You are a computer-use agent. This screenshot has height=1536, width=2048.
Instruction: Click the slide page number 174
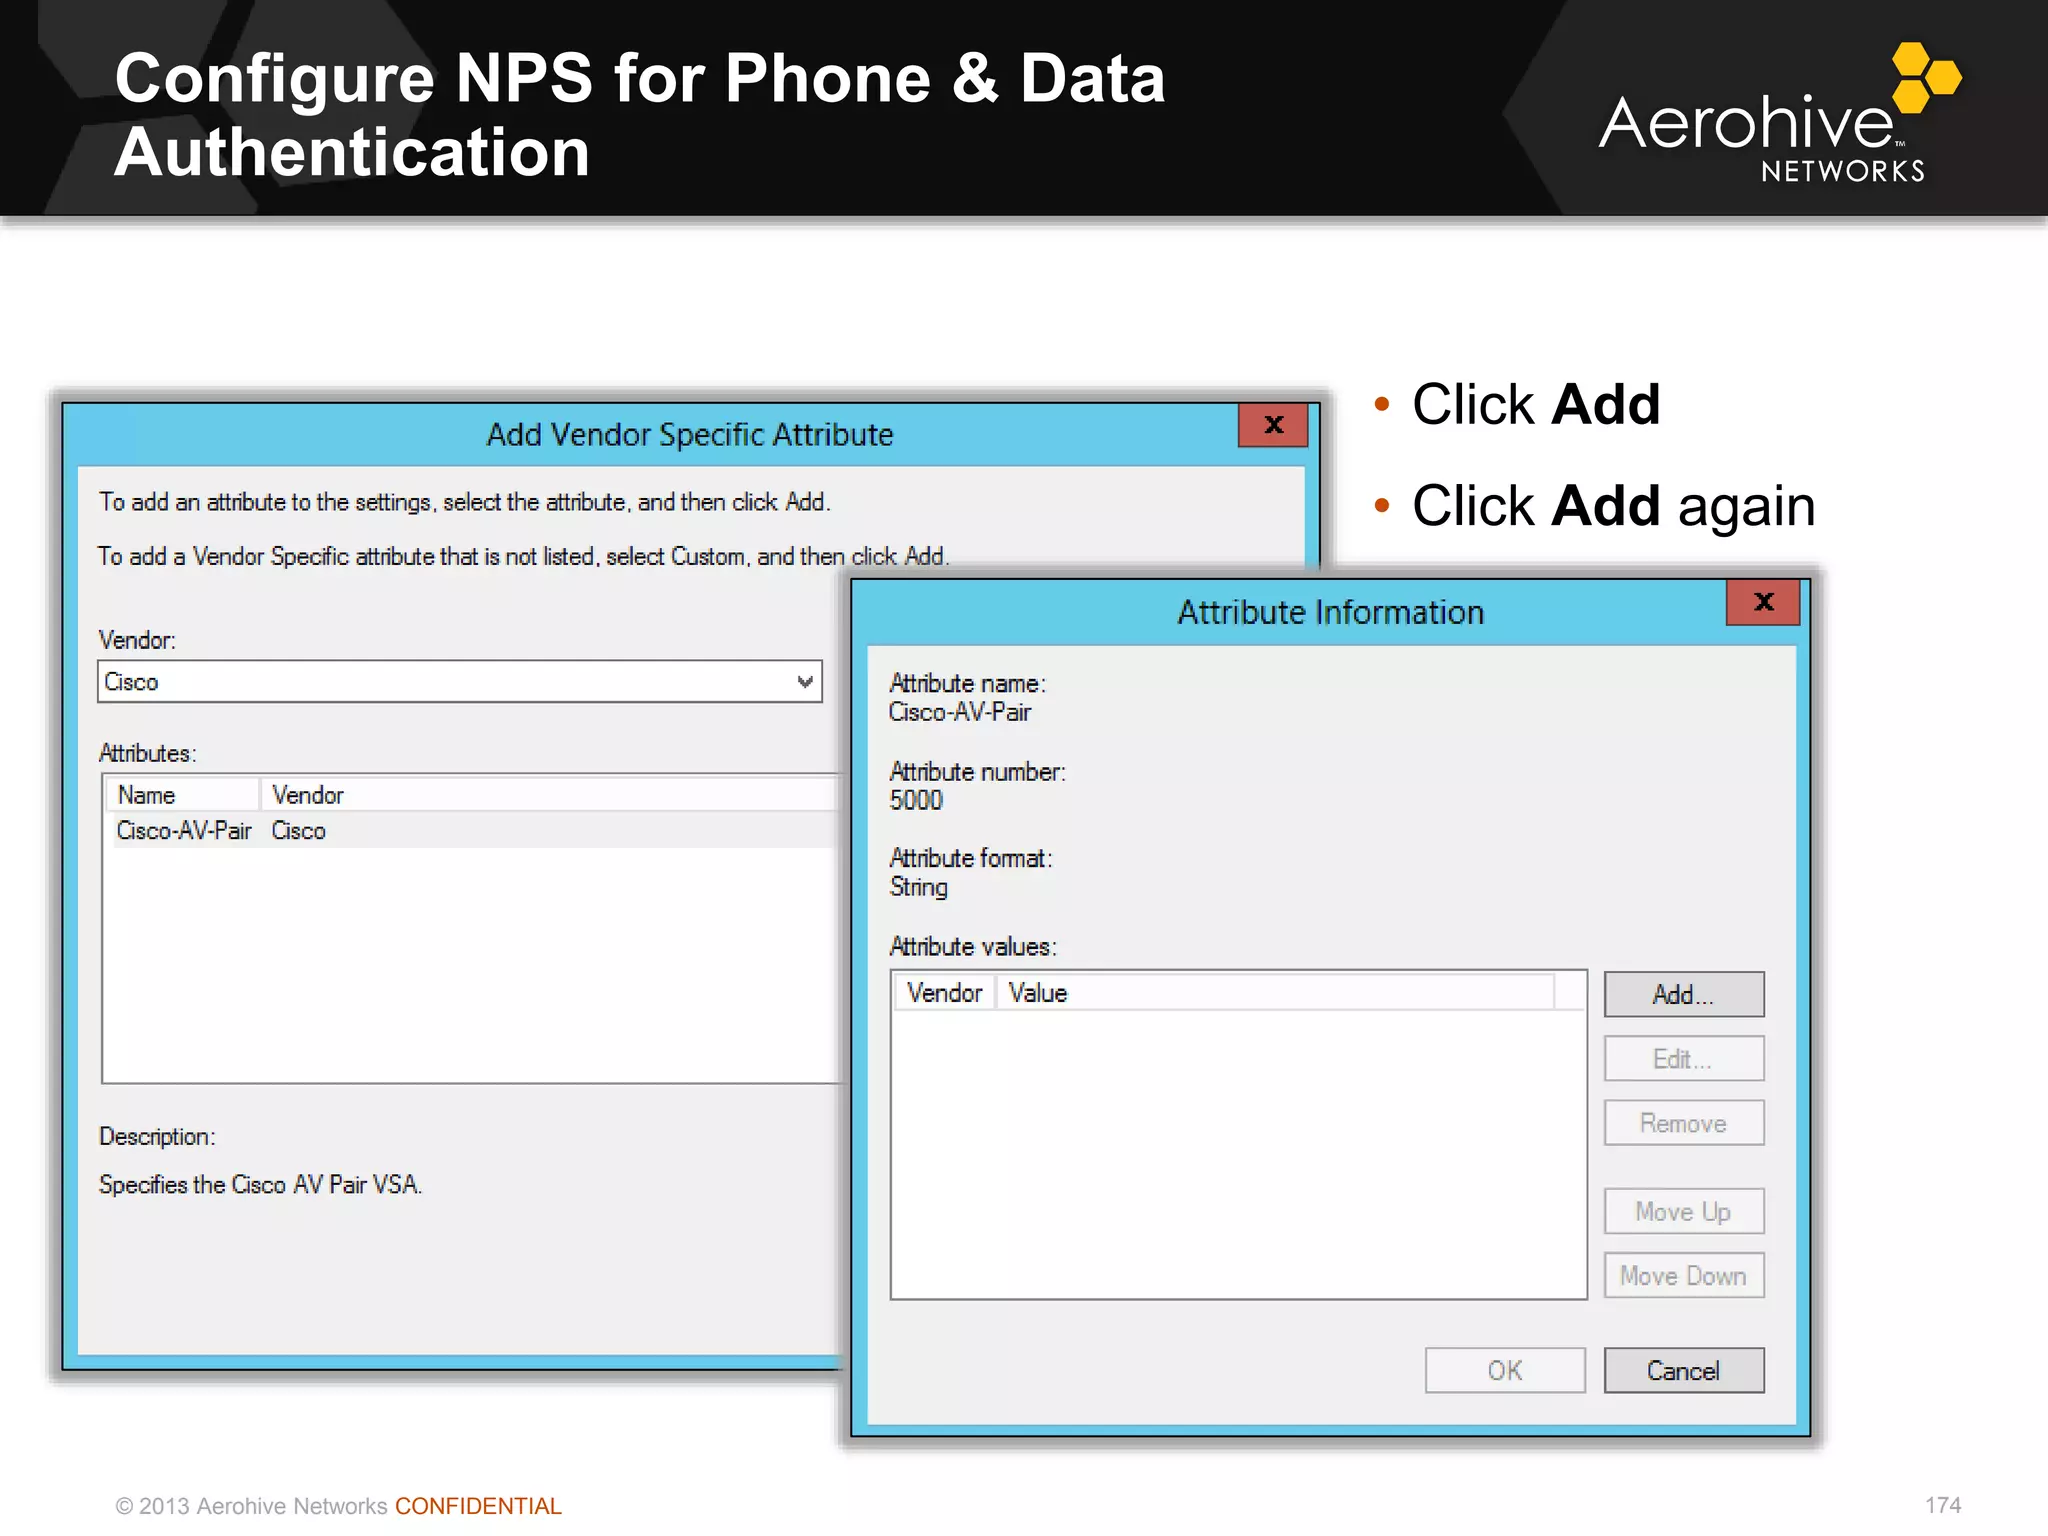(x=1943, y=1505)
